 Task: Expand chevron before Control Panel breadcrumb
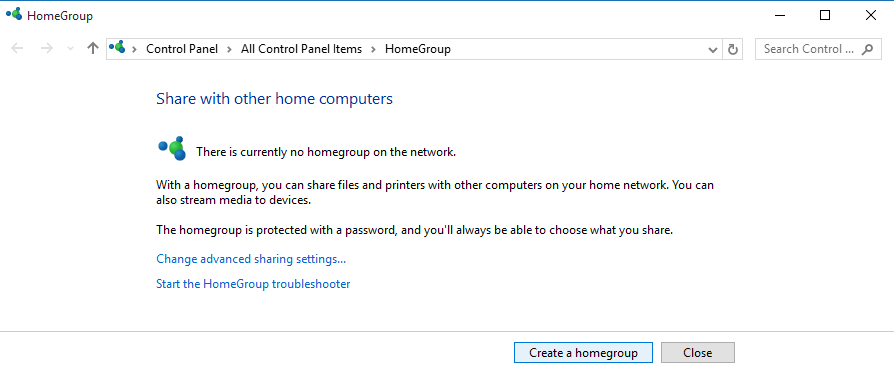135,49
